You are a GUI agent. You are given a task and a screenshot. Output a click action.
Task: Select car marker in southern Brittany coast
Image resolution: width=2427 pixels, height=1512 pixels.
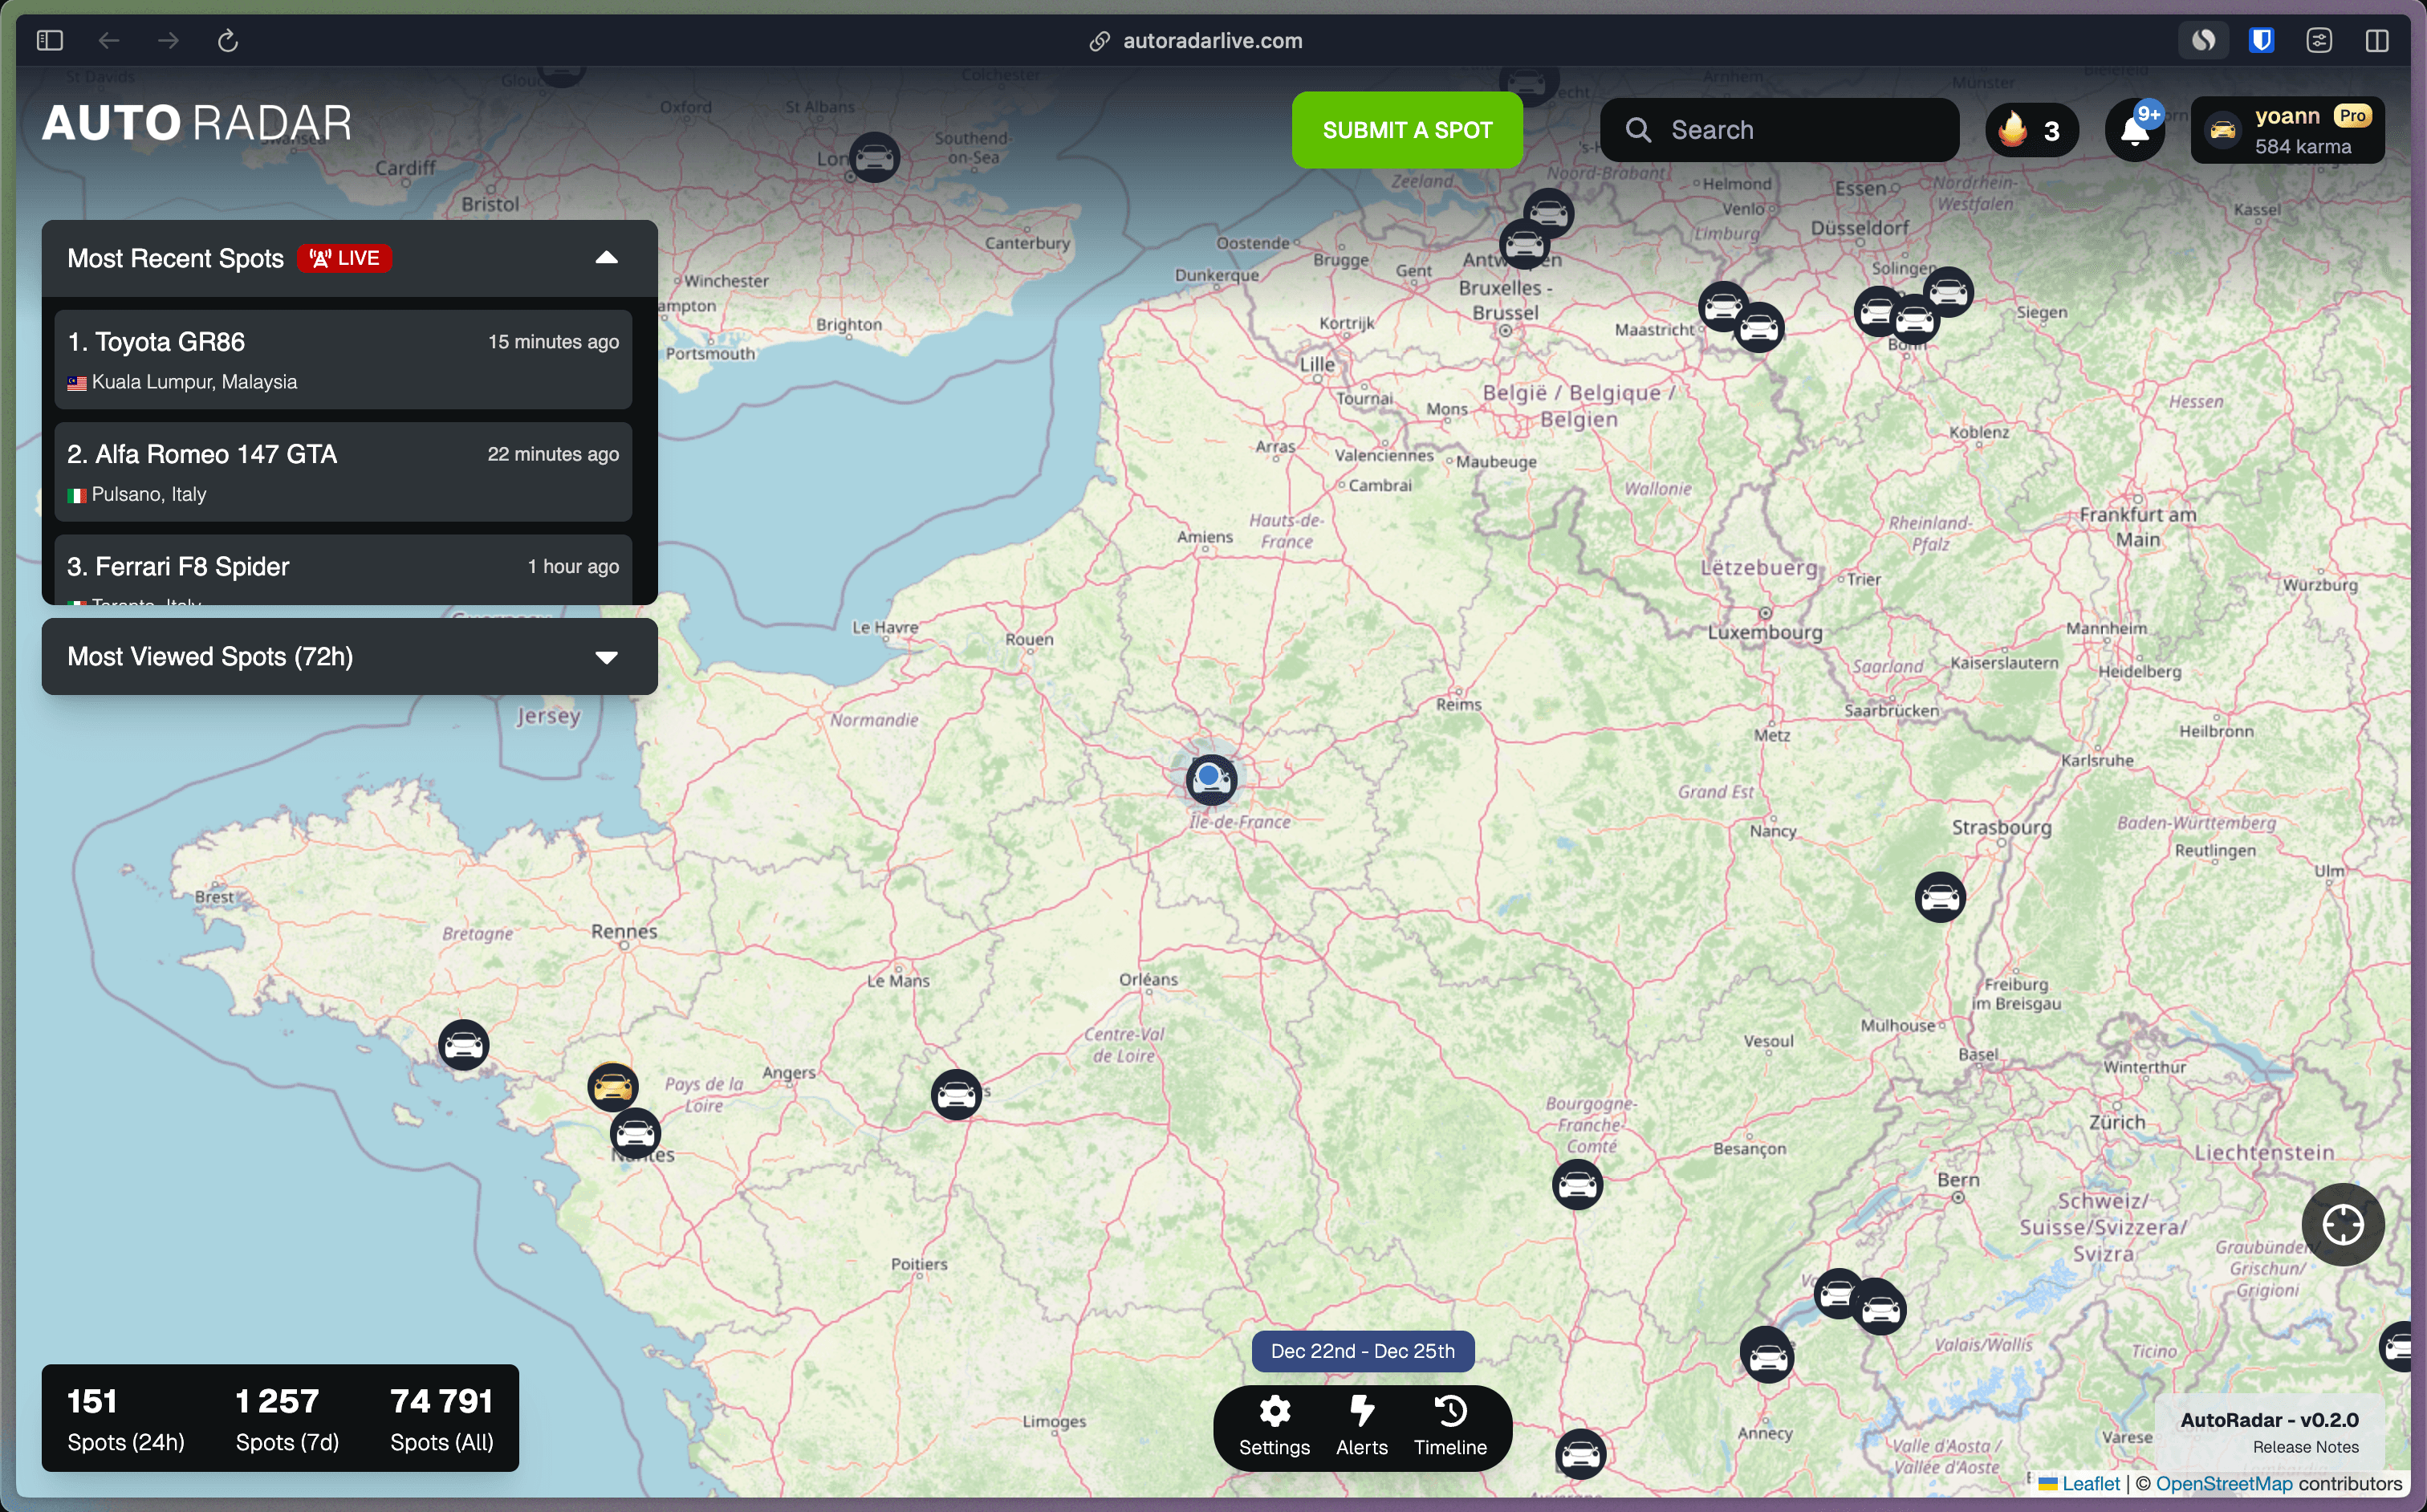[x=463, y=1045]
